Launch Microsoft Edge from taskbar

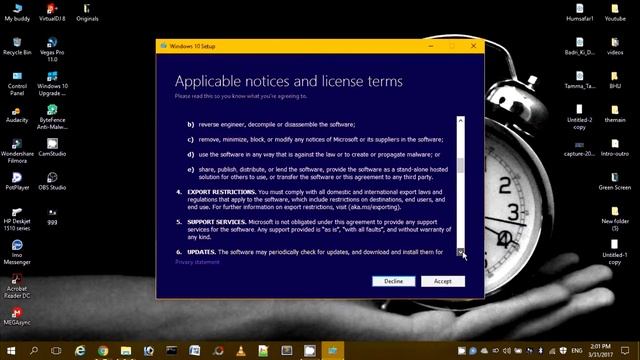click(x=80, y=351)
